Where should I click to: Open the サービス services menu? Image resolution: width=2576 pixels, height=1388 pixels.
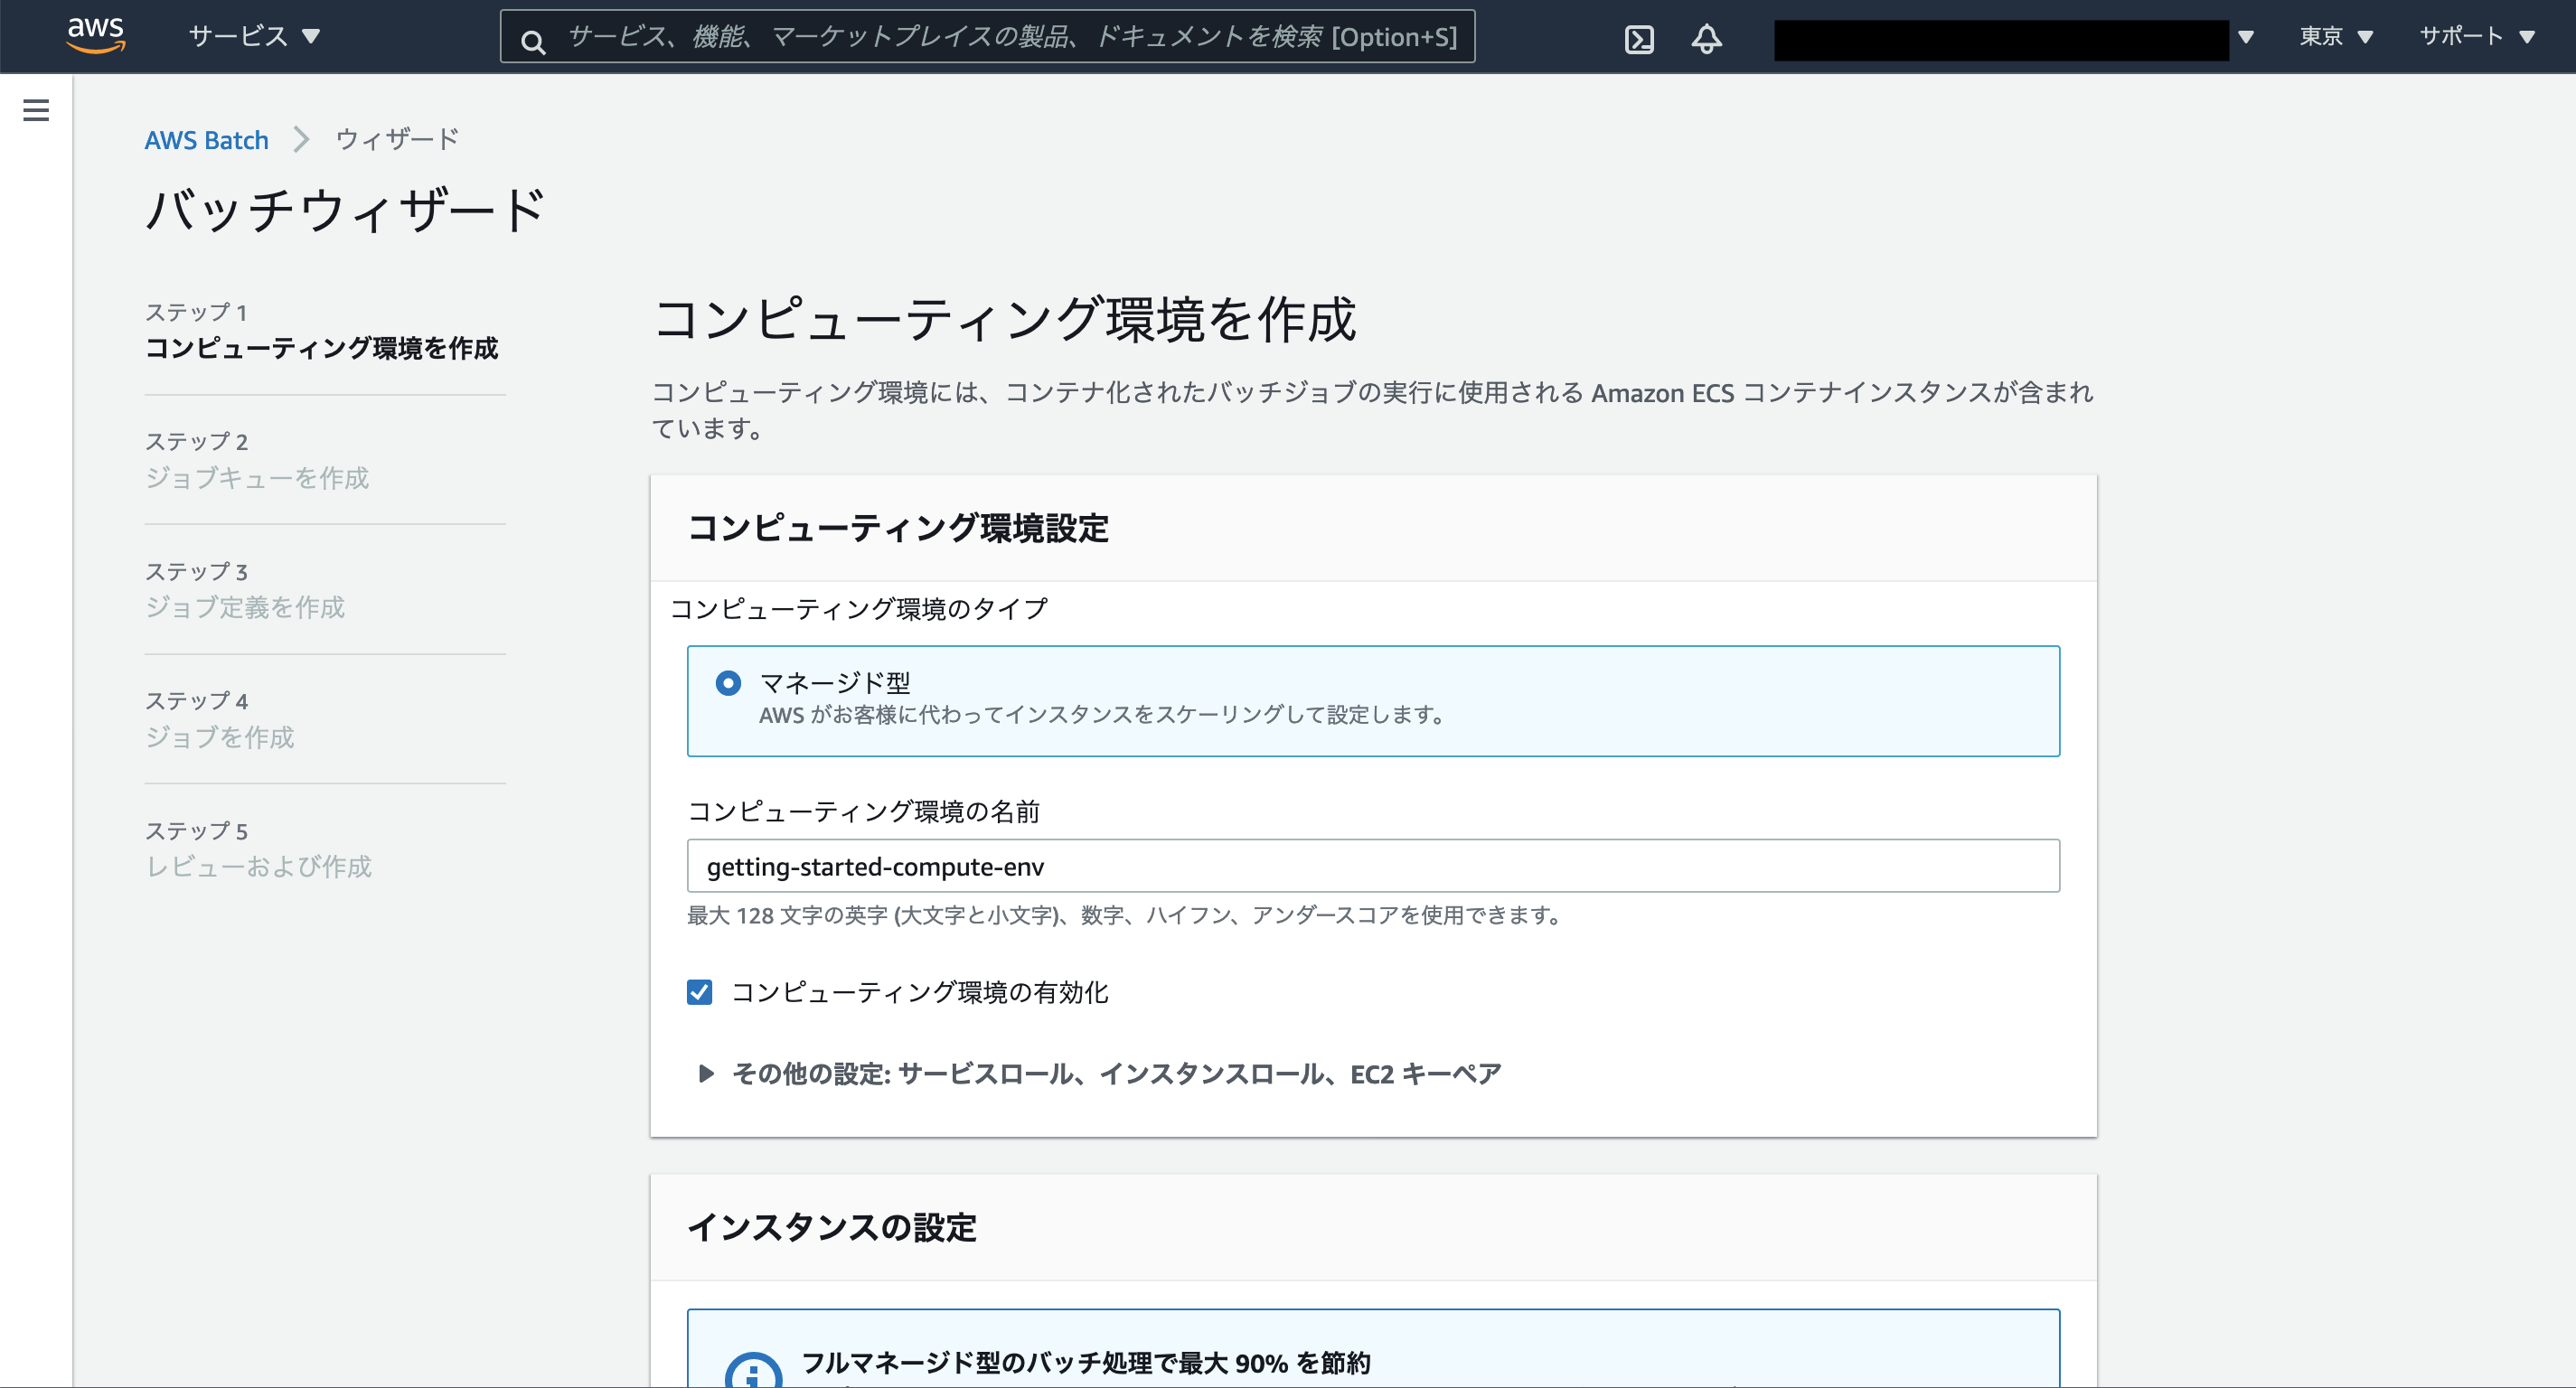254,36
